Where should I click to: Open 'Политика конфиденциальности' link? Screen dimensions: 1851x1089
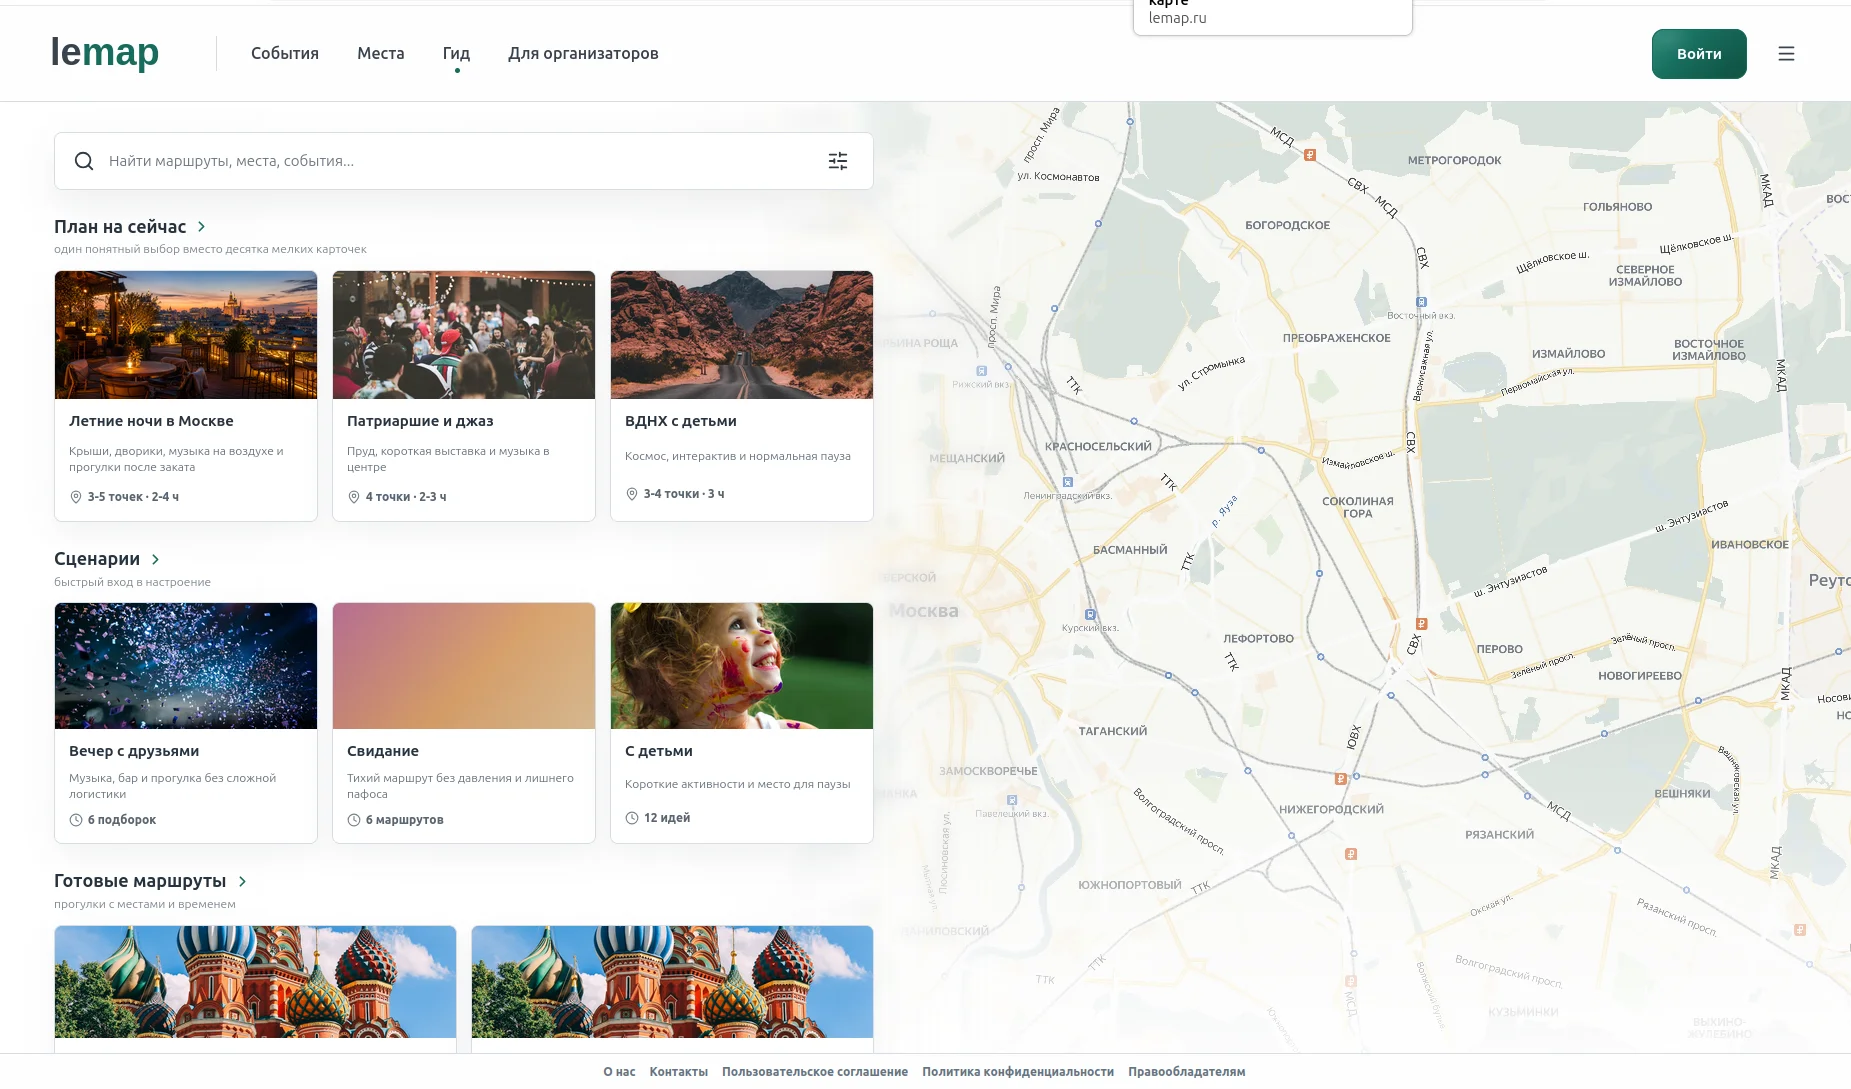point(1018,1072)
